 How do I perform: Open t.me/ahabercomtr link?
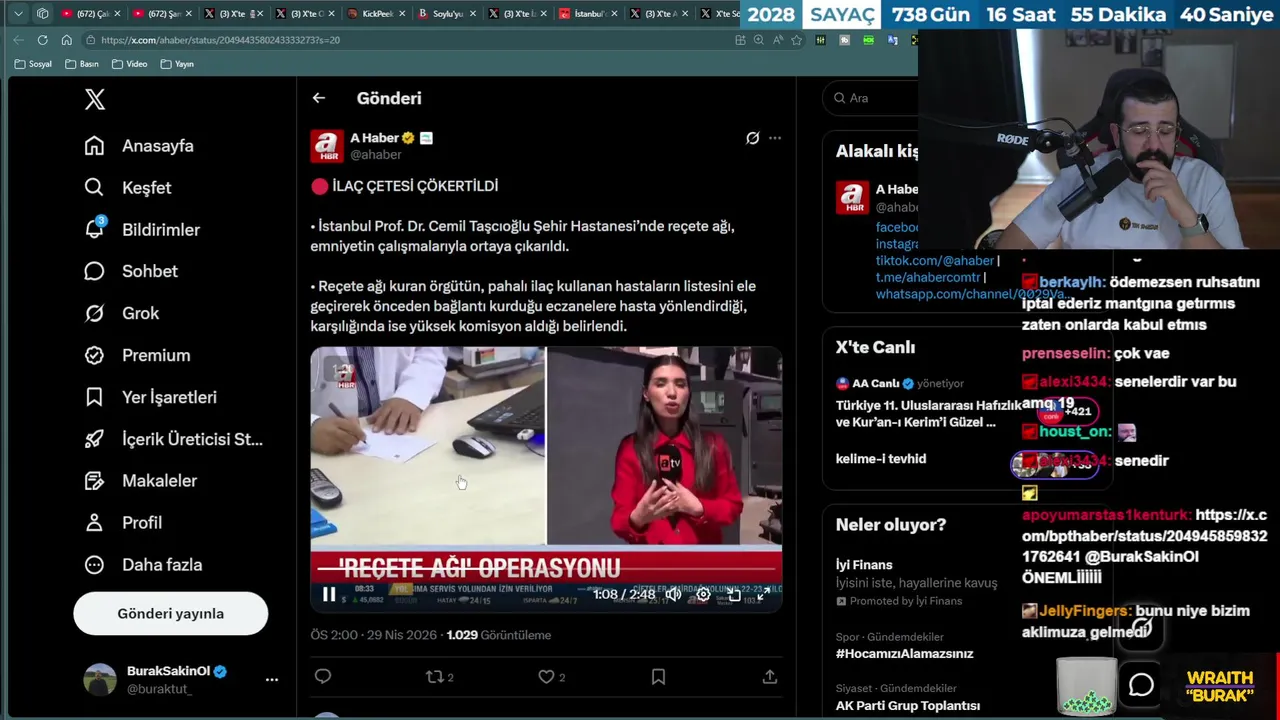click(928, 277)
